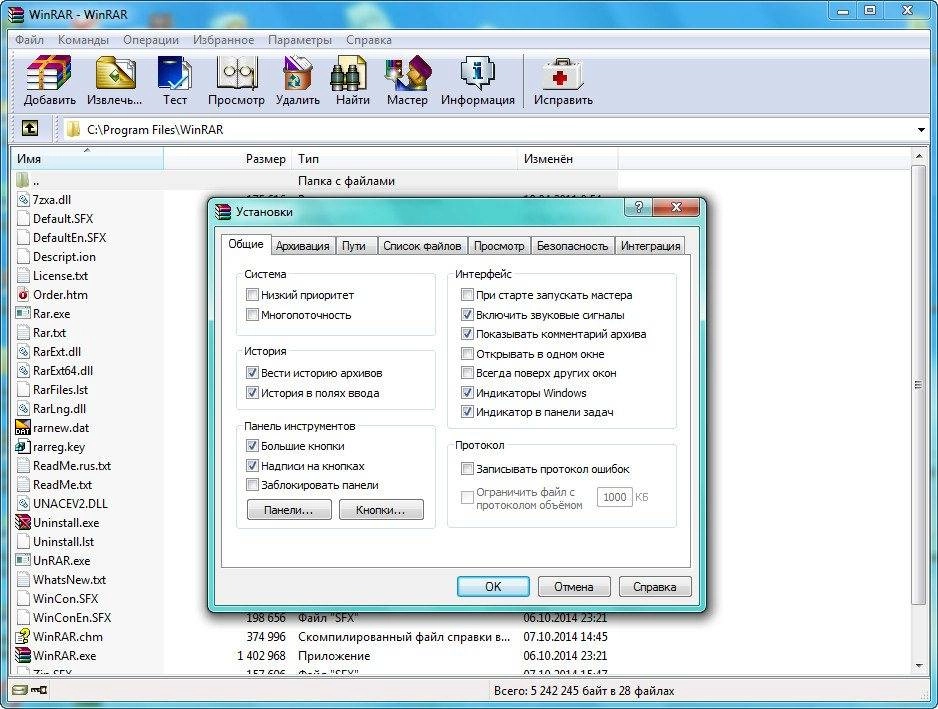Screen dimensions: 938x709
Task: Enable the Низкий приоритет checkbox
Action: [x=252, y=294]
